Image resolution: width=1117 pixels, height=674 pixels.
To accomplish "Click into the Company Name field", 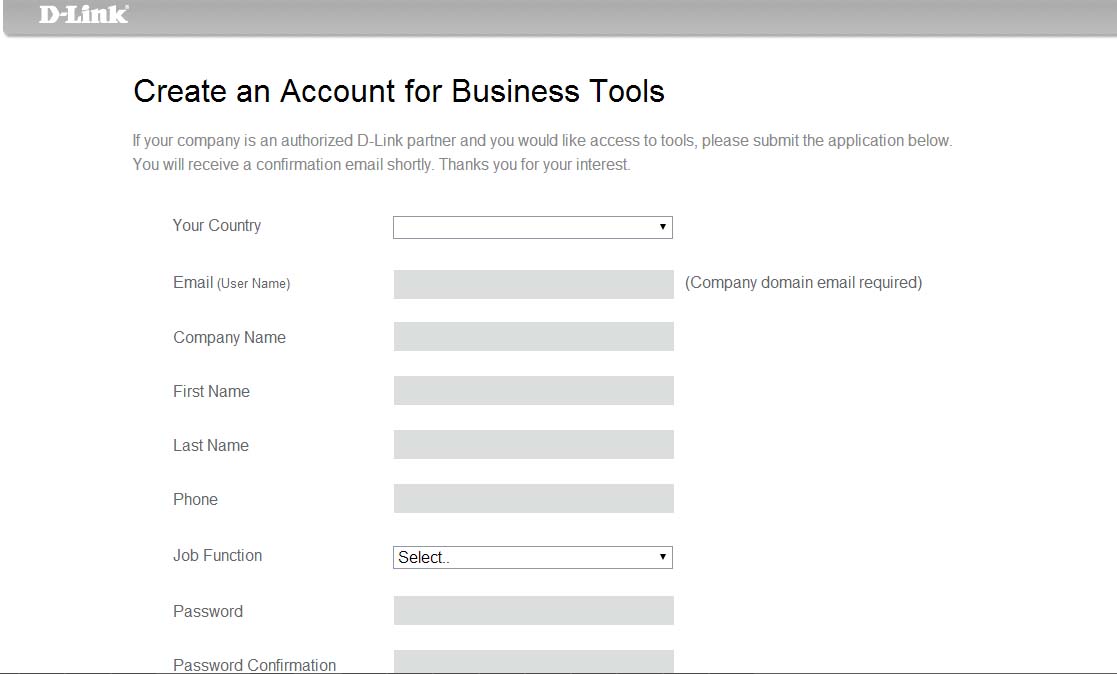I will [533, 337].
